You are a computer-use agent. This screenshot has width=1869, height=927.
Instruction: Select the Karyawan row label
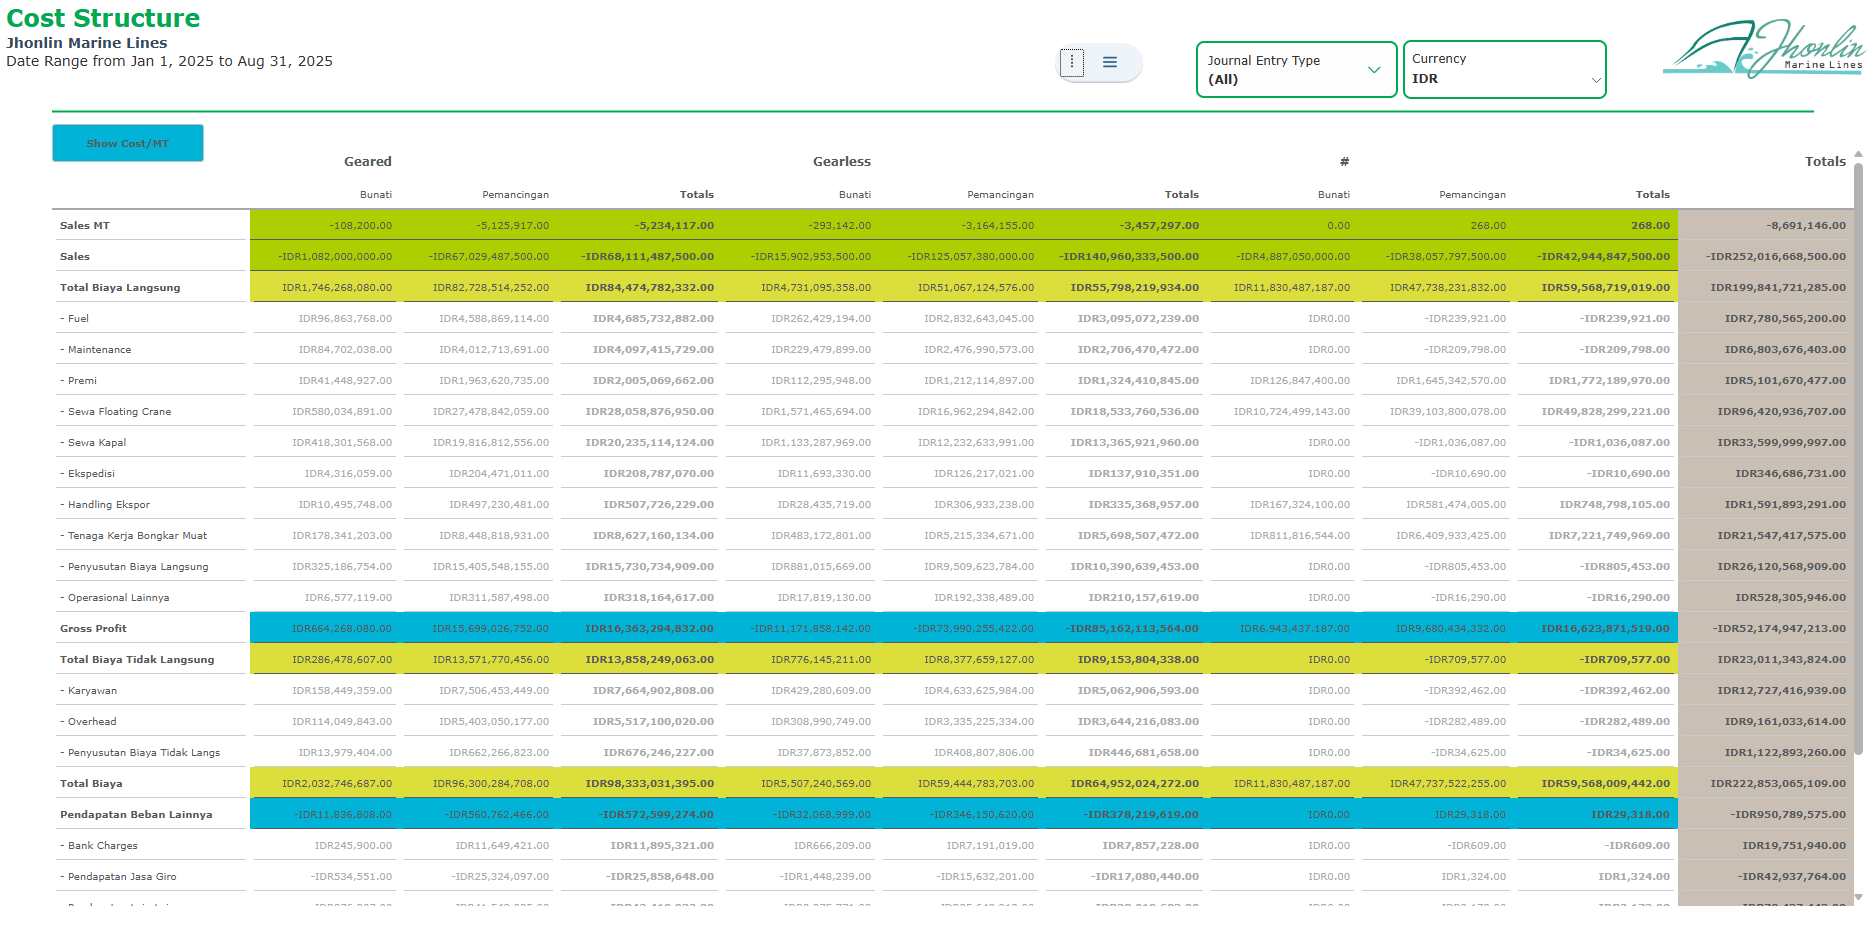pos(88,691)
